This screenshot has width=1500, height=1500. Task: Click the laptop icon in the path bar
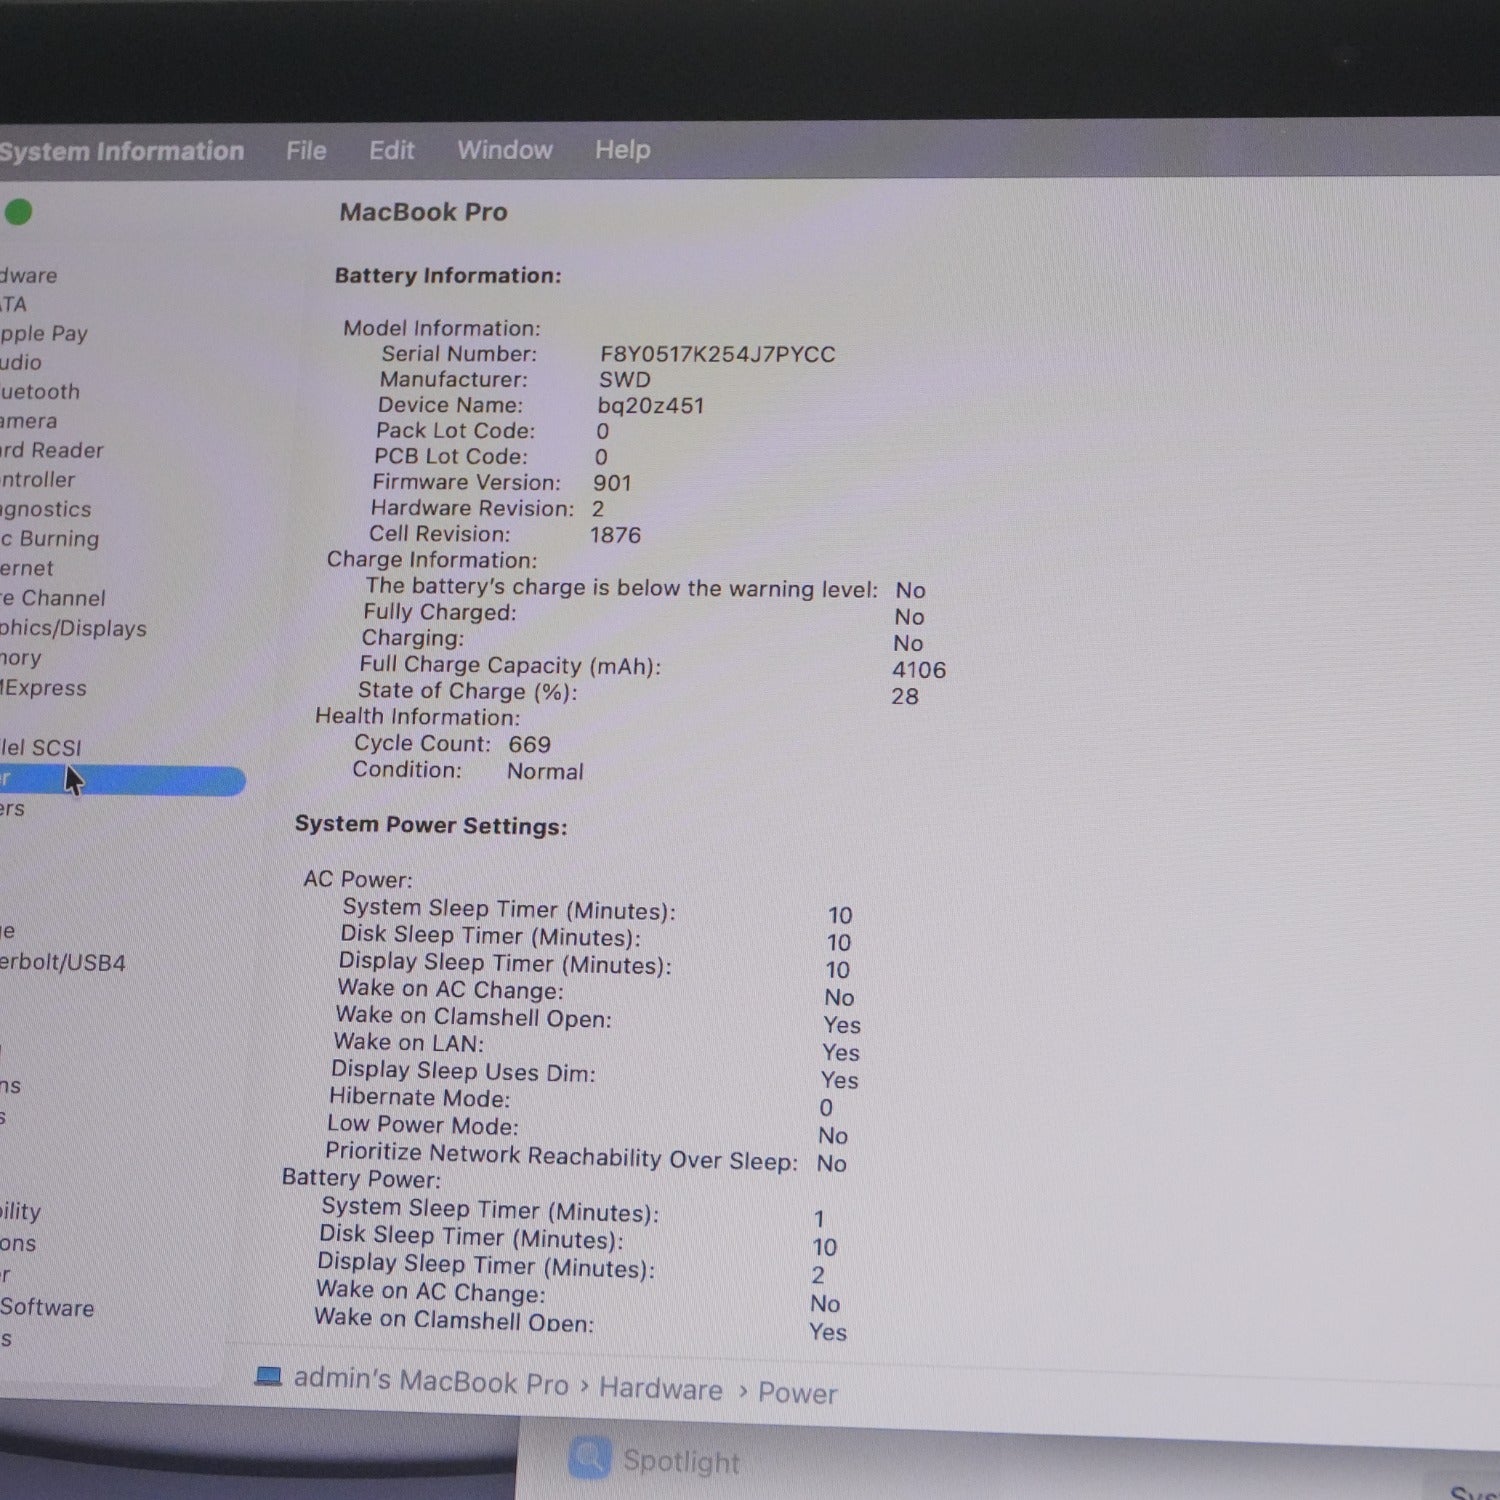click(x=268, y=1376)
